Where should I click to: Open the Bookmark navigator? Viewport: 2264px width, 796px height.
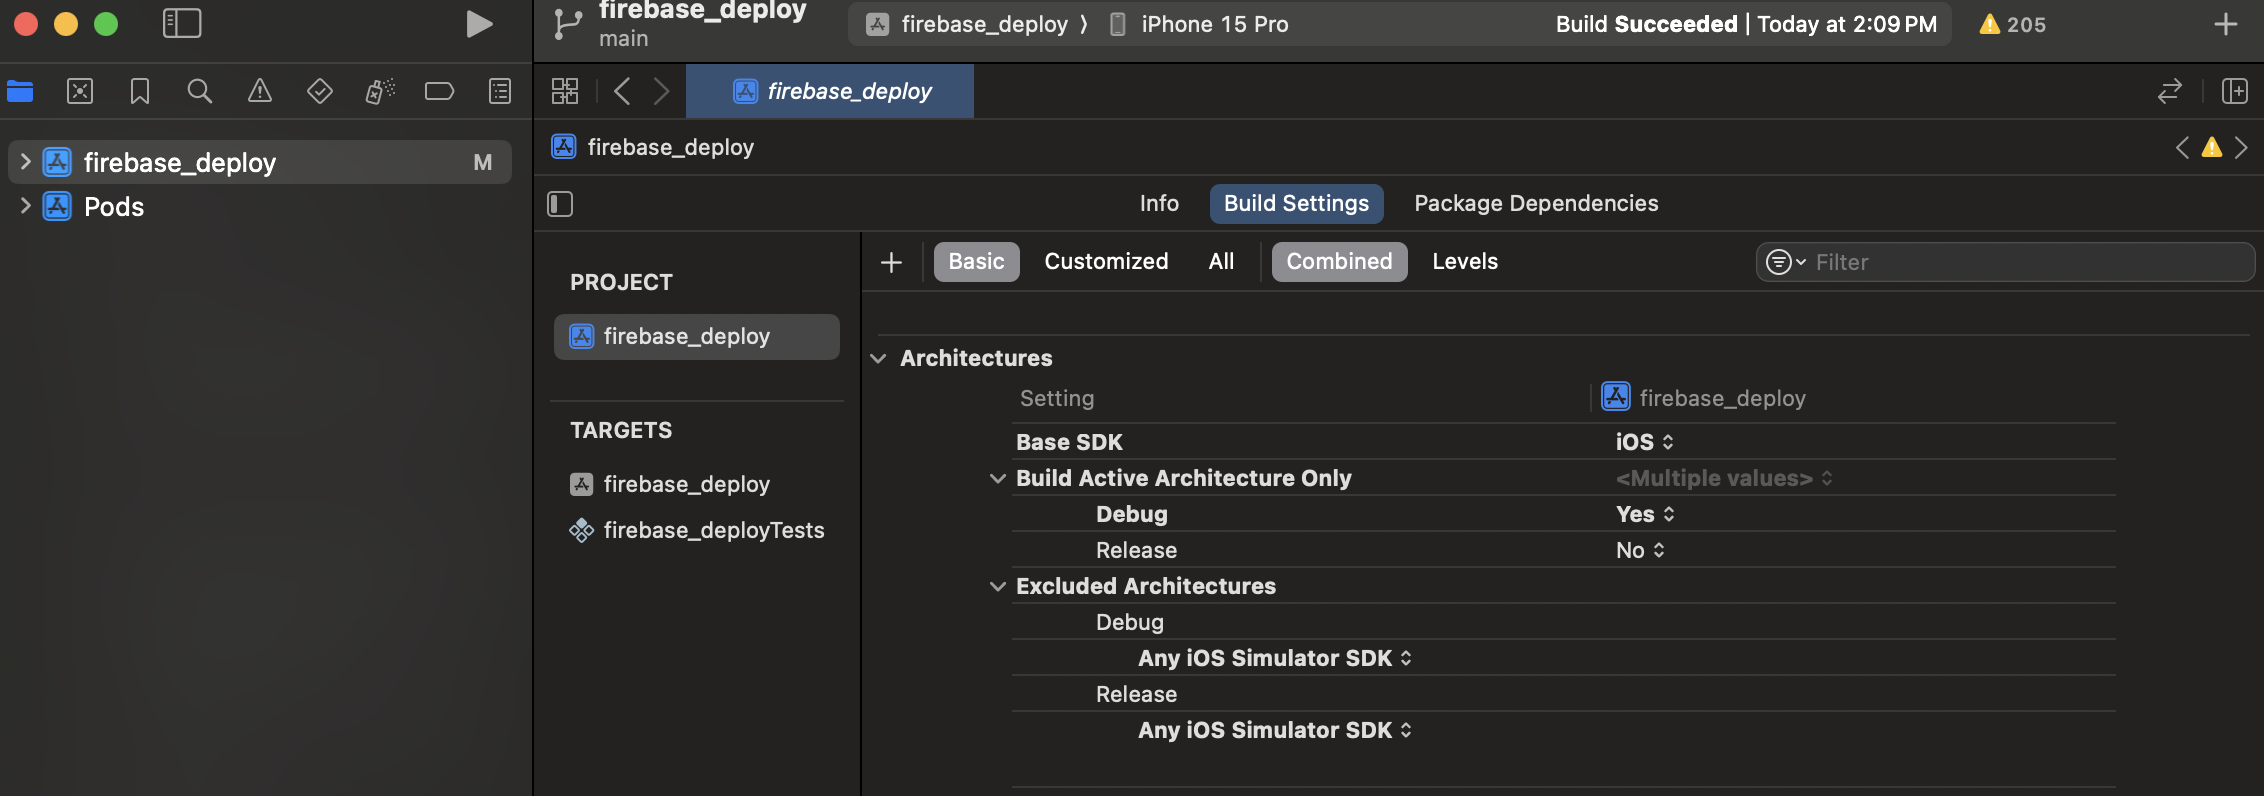(x=140, y=92)
